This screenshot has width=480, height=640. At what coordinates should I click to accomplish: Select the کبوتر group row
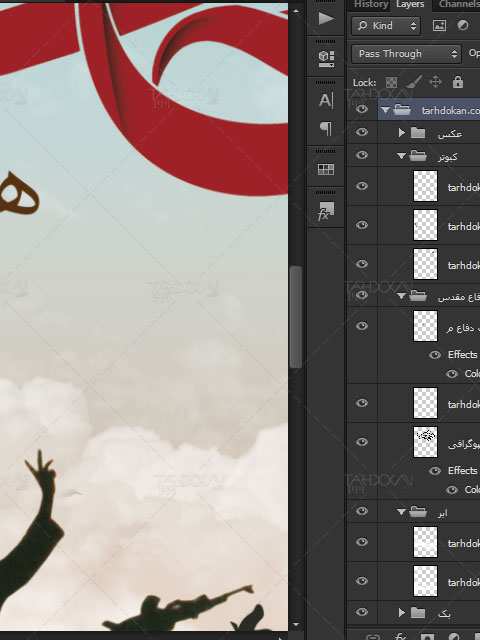pos(429,156)
